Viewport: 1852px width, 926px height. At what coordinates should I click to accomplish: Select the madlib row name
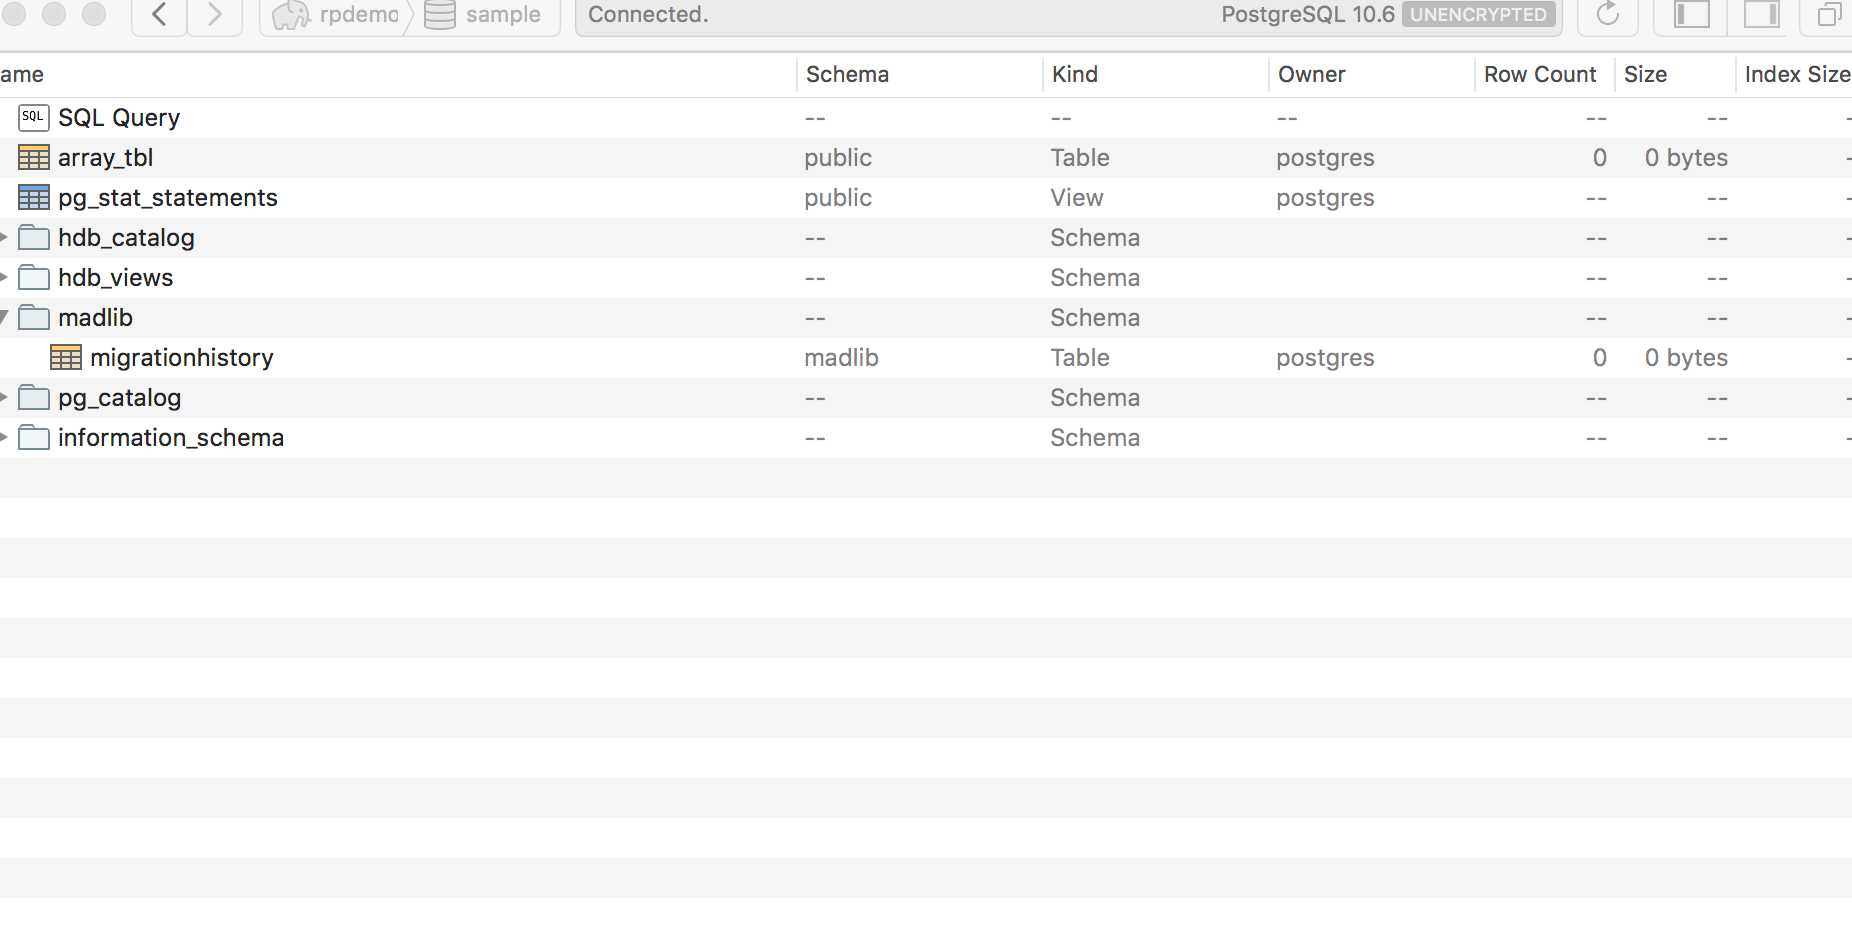pos(95,318)
